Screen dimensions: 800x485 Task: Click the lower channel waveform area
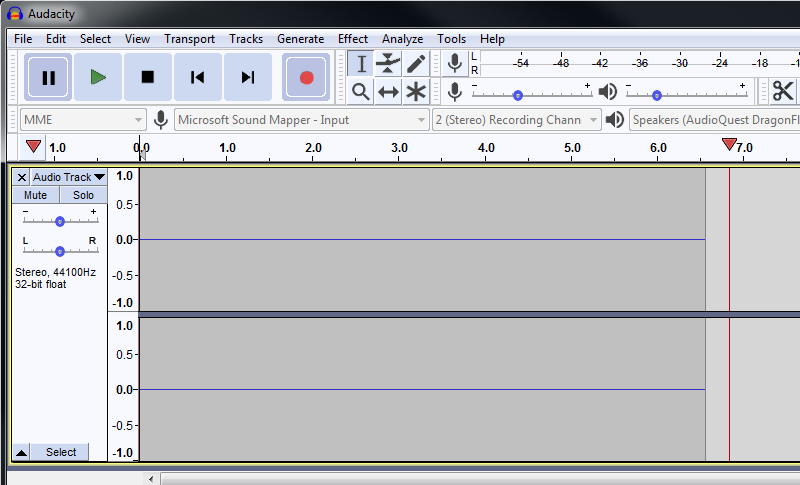(x=422, y=390)
